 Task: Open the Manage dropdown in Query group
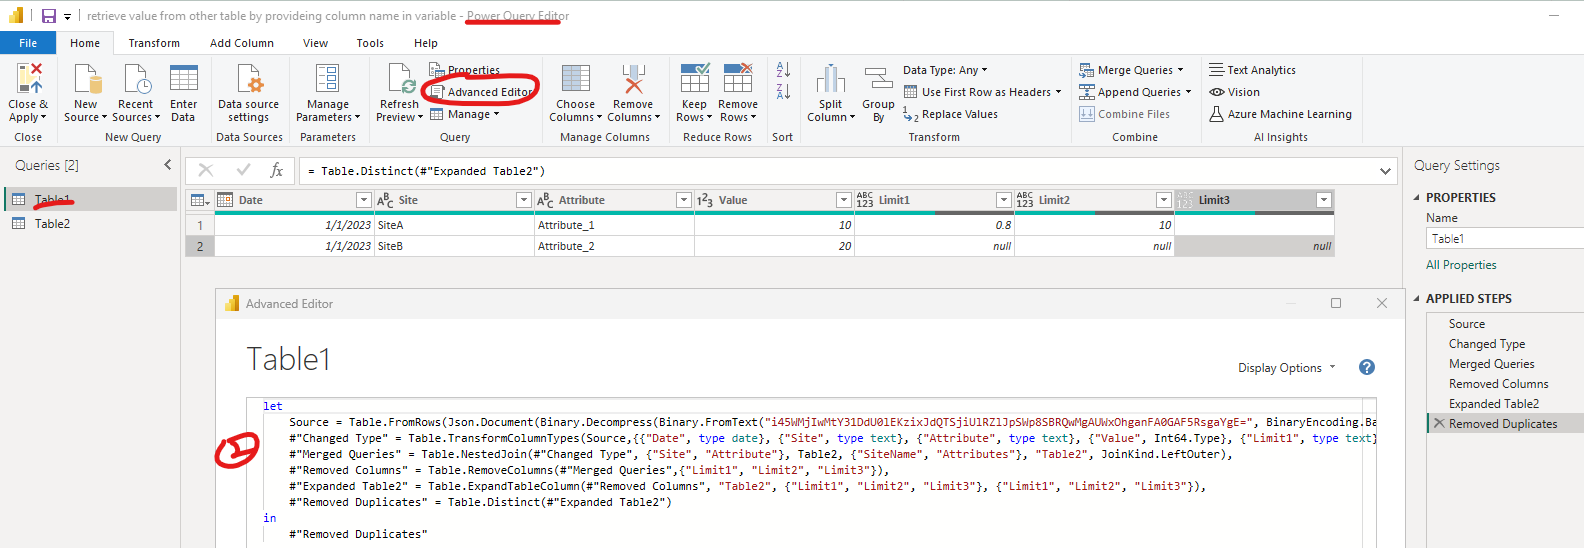(465, 114)
